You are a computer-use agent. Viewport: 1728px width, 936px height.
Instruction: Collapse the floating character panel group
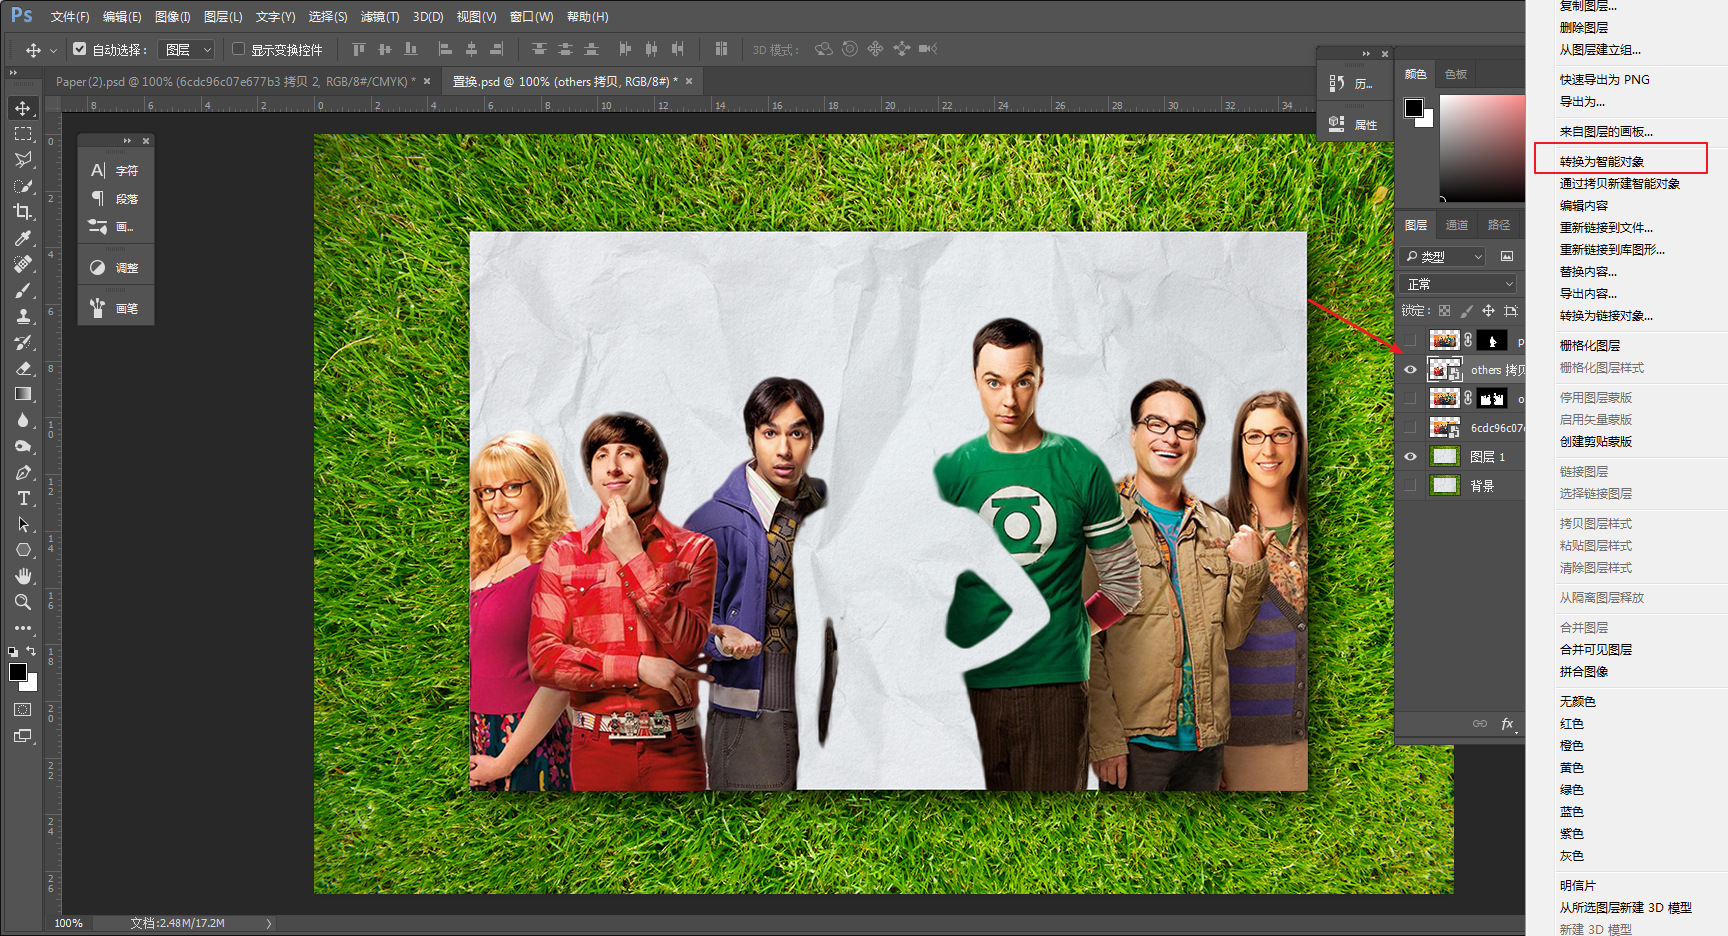pyautogui.click(x=127, y=141)
